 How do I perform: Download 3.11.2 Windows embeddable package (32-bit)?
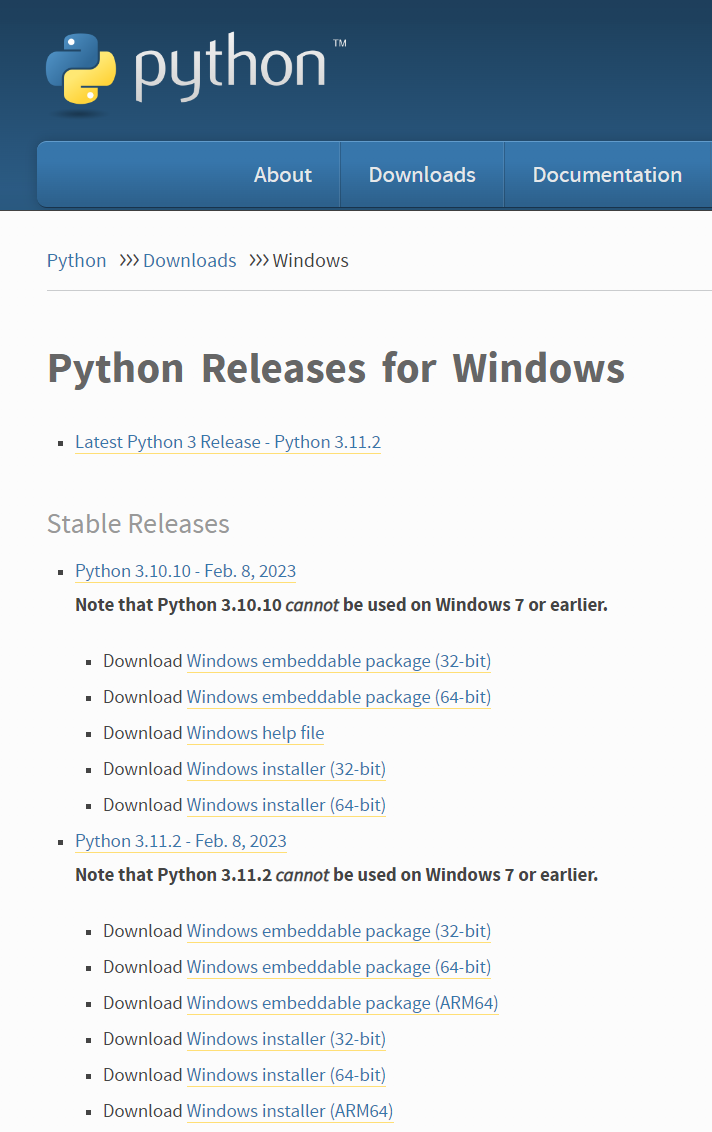pyautogui.click(x=339, y=931)
